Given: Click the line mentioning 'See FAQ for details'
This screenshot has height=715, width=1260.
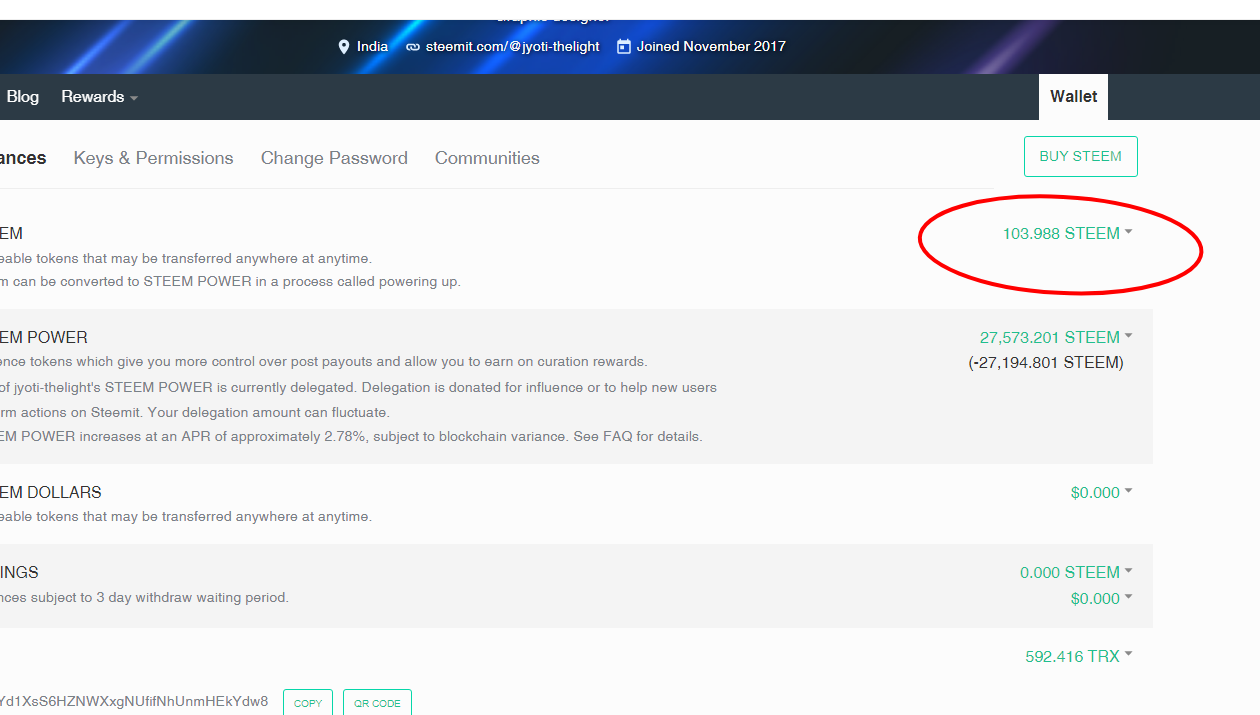Looking at the screenshot, I should 351,437.
